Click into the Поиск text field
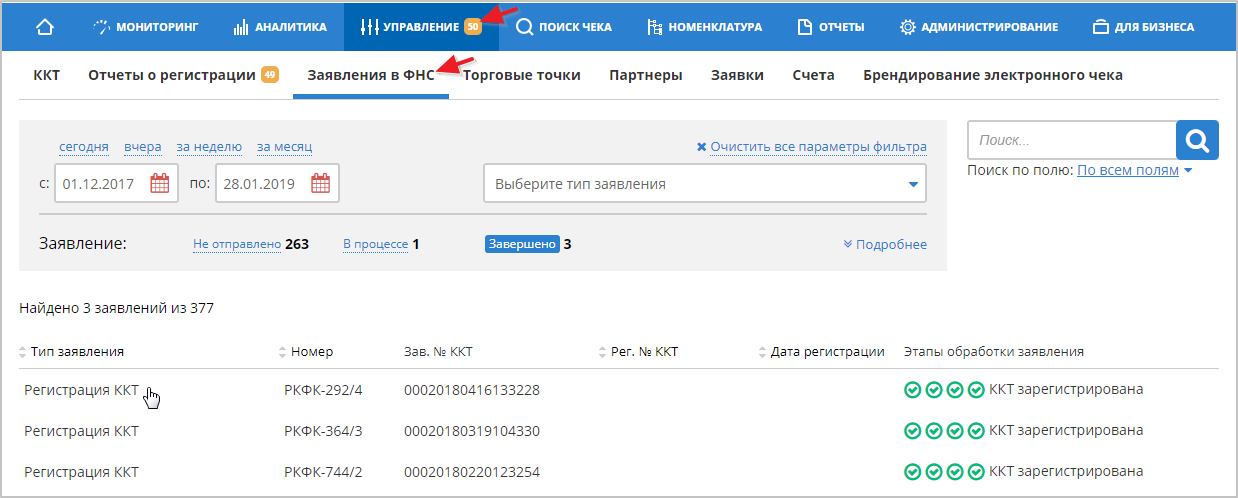The height and width of the screenshot is (498, 1238). pyautogui.click(x=1070, y=141)
